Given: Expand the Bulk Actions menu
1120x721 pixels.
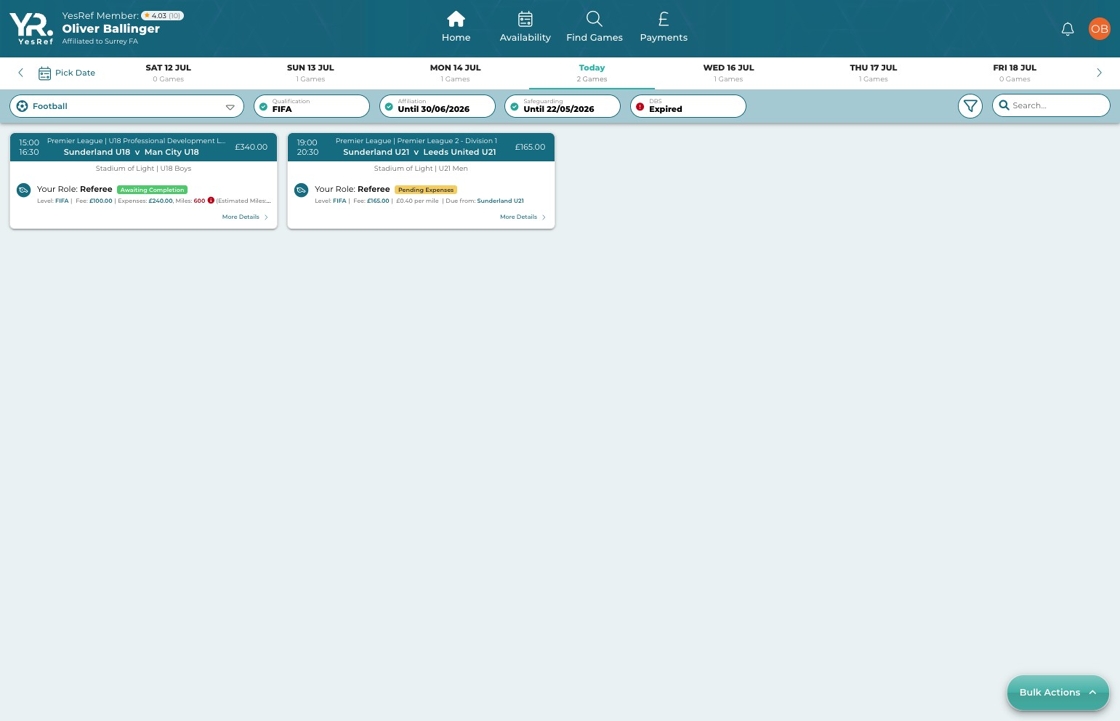Looking at the screenshot, I should click(x=1058, y=692).
